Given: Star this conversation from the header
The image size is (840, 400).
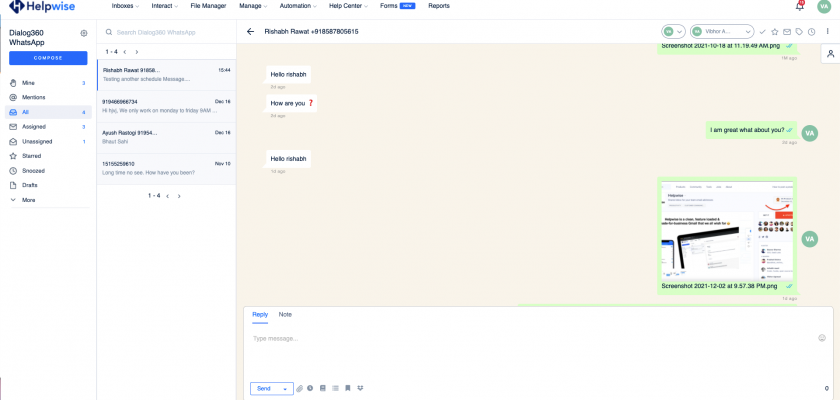Looking at the screenshot, I should [774, 32].
